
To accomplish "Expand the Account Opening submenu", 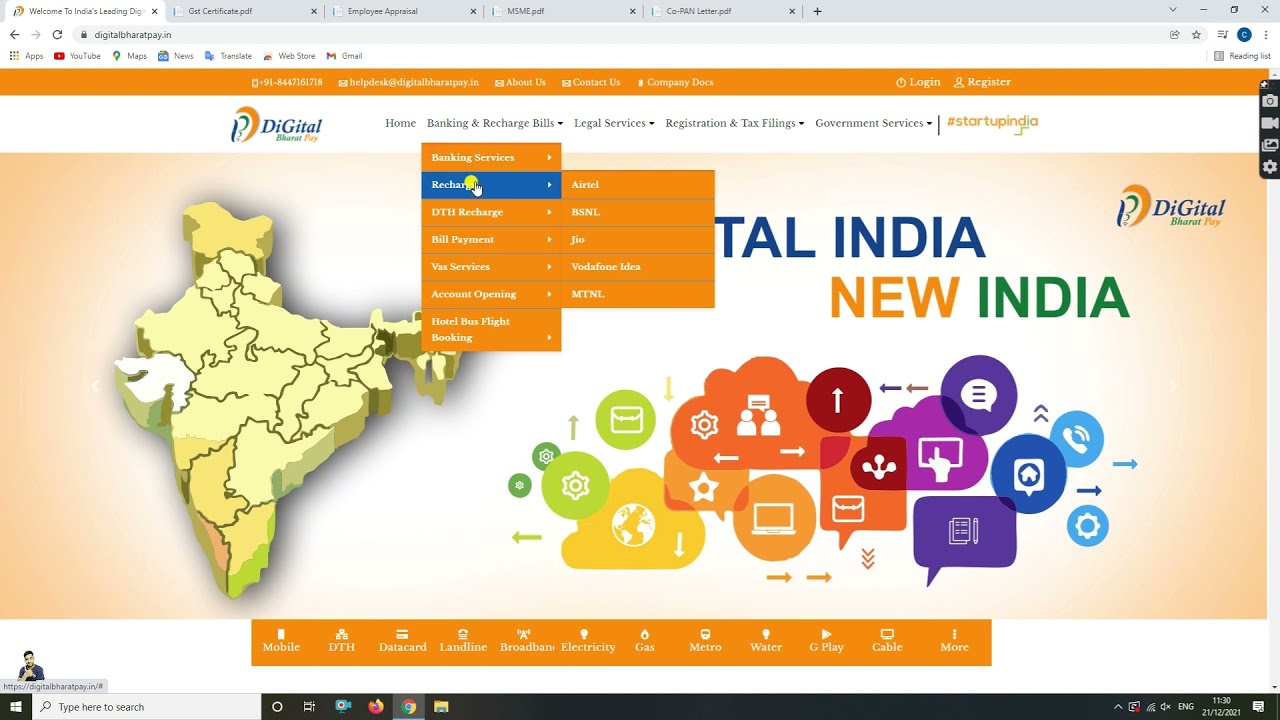I will (x=491, y=294).
